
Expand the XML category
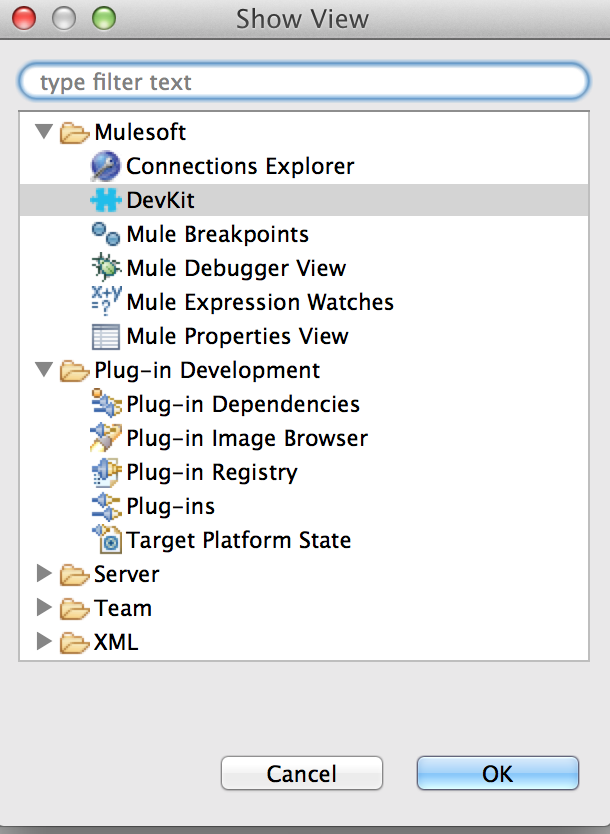coord(45,642)
